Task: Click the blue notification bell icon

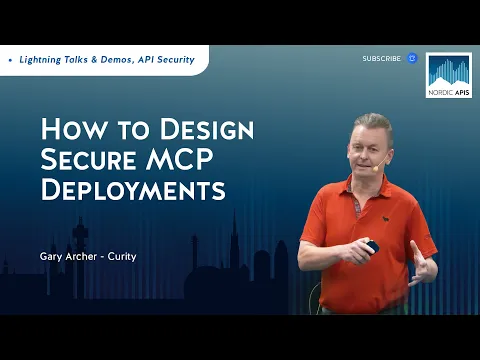Action: 412,58
